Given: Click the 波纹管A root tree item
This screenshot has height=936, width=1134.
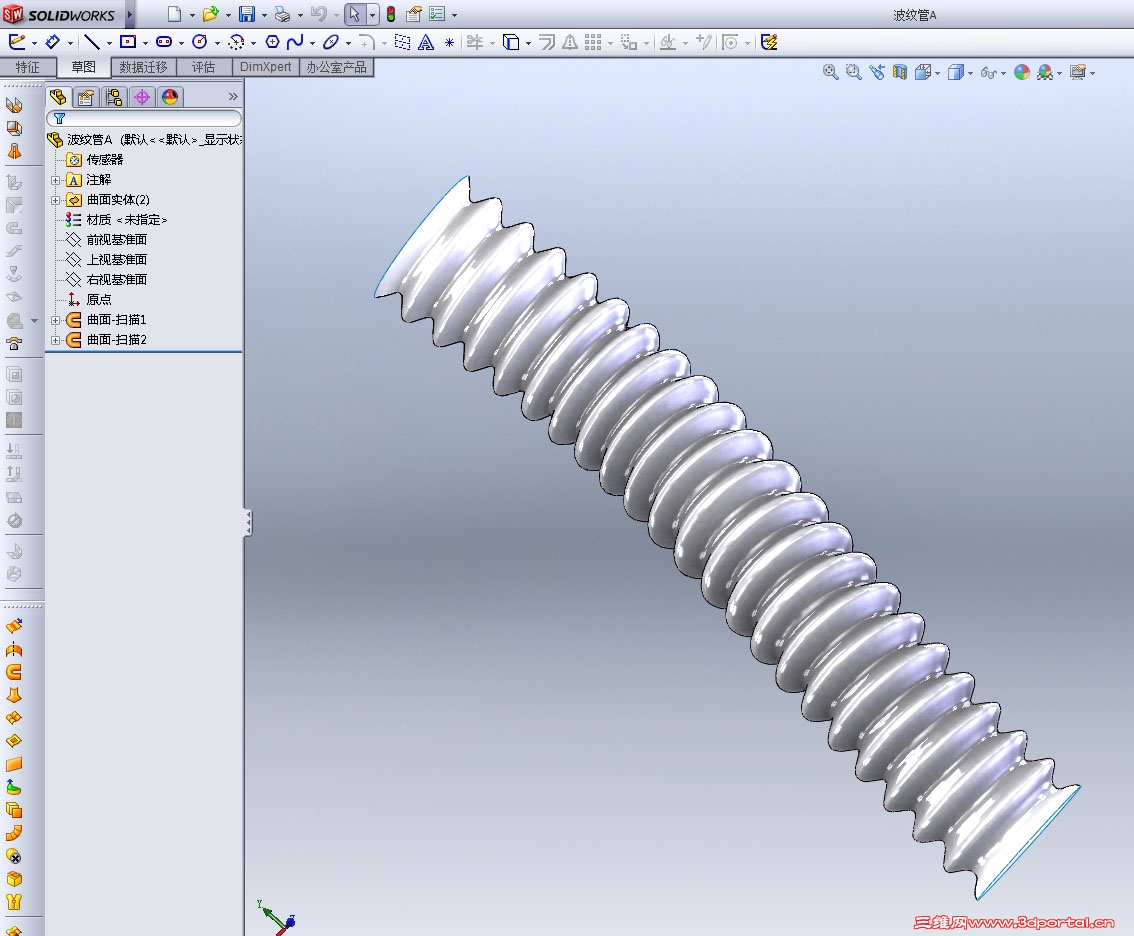Looking at the screenshot, I should pyautogui.click(x=145, y=140).
